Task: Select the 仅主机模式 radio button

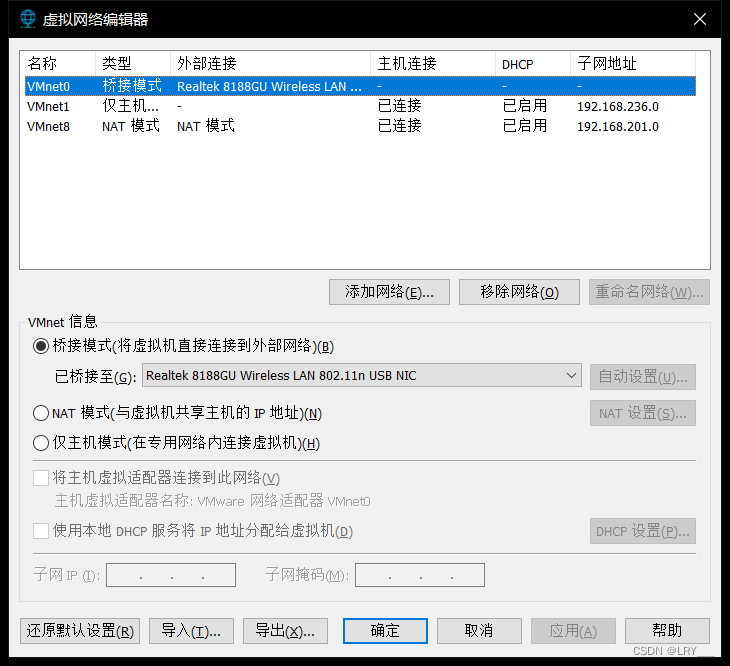Action: [x=41, y=443]
